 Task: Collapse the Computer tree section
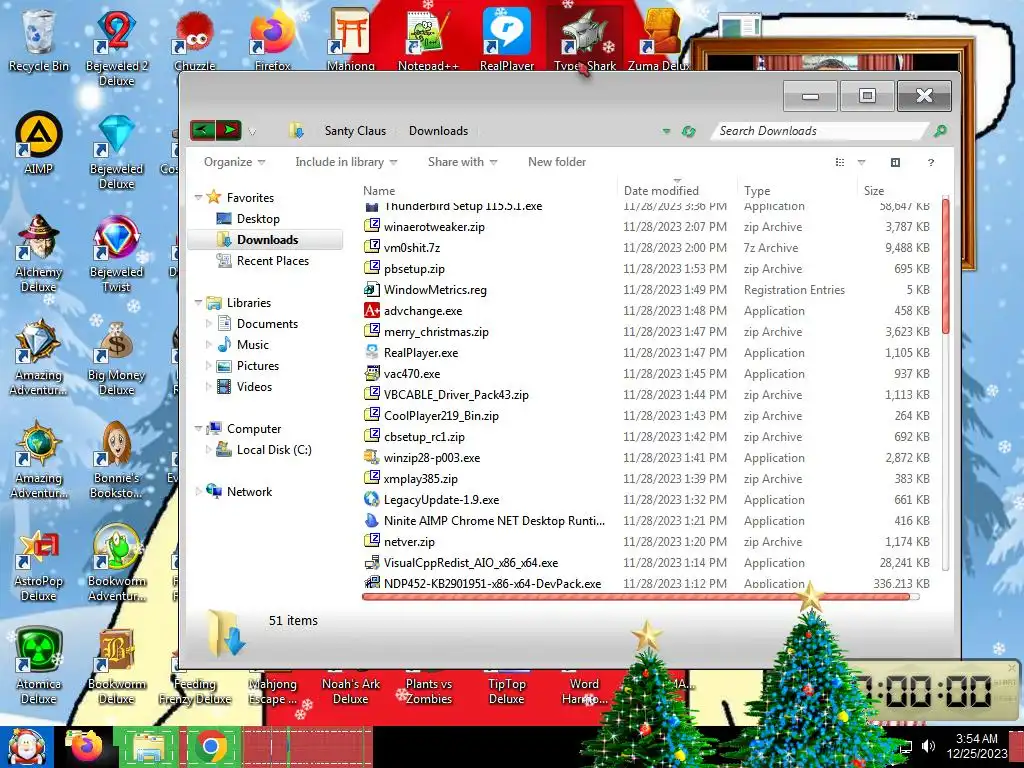coord(199,428)
